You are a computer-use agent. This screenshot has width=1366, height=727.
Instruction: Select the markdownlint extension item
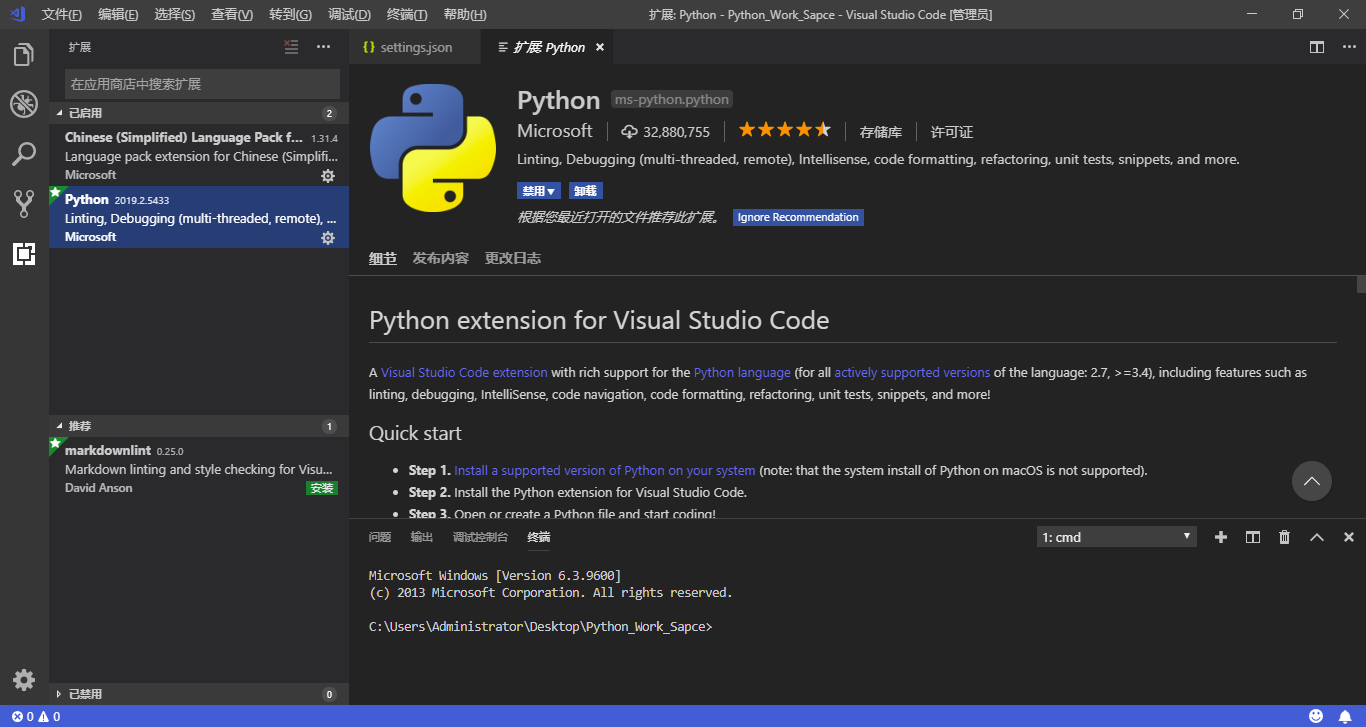199,468
